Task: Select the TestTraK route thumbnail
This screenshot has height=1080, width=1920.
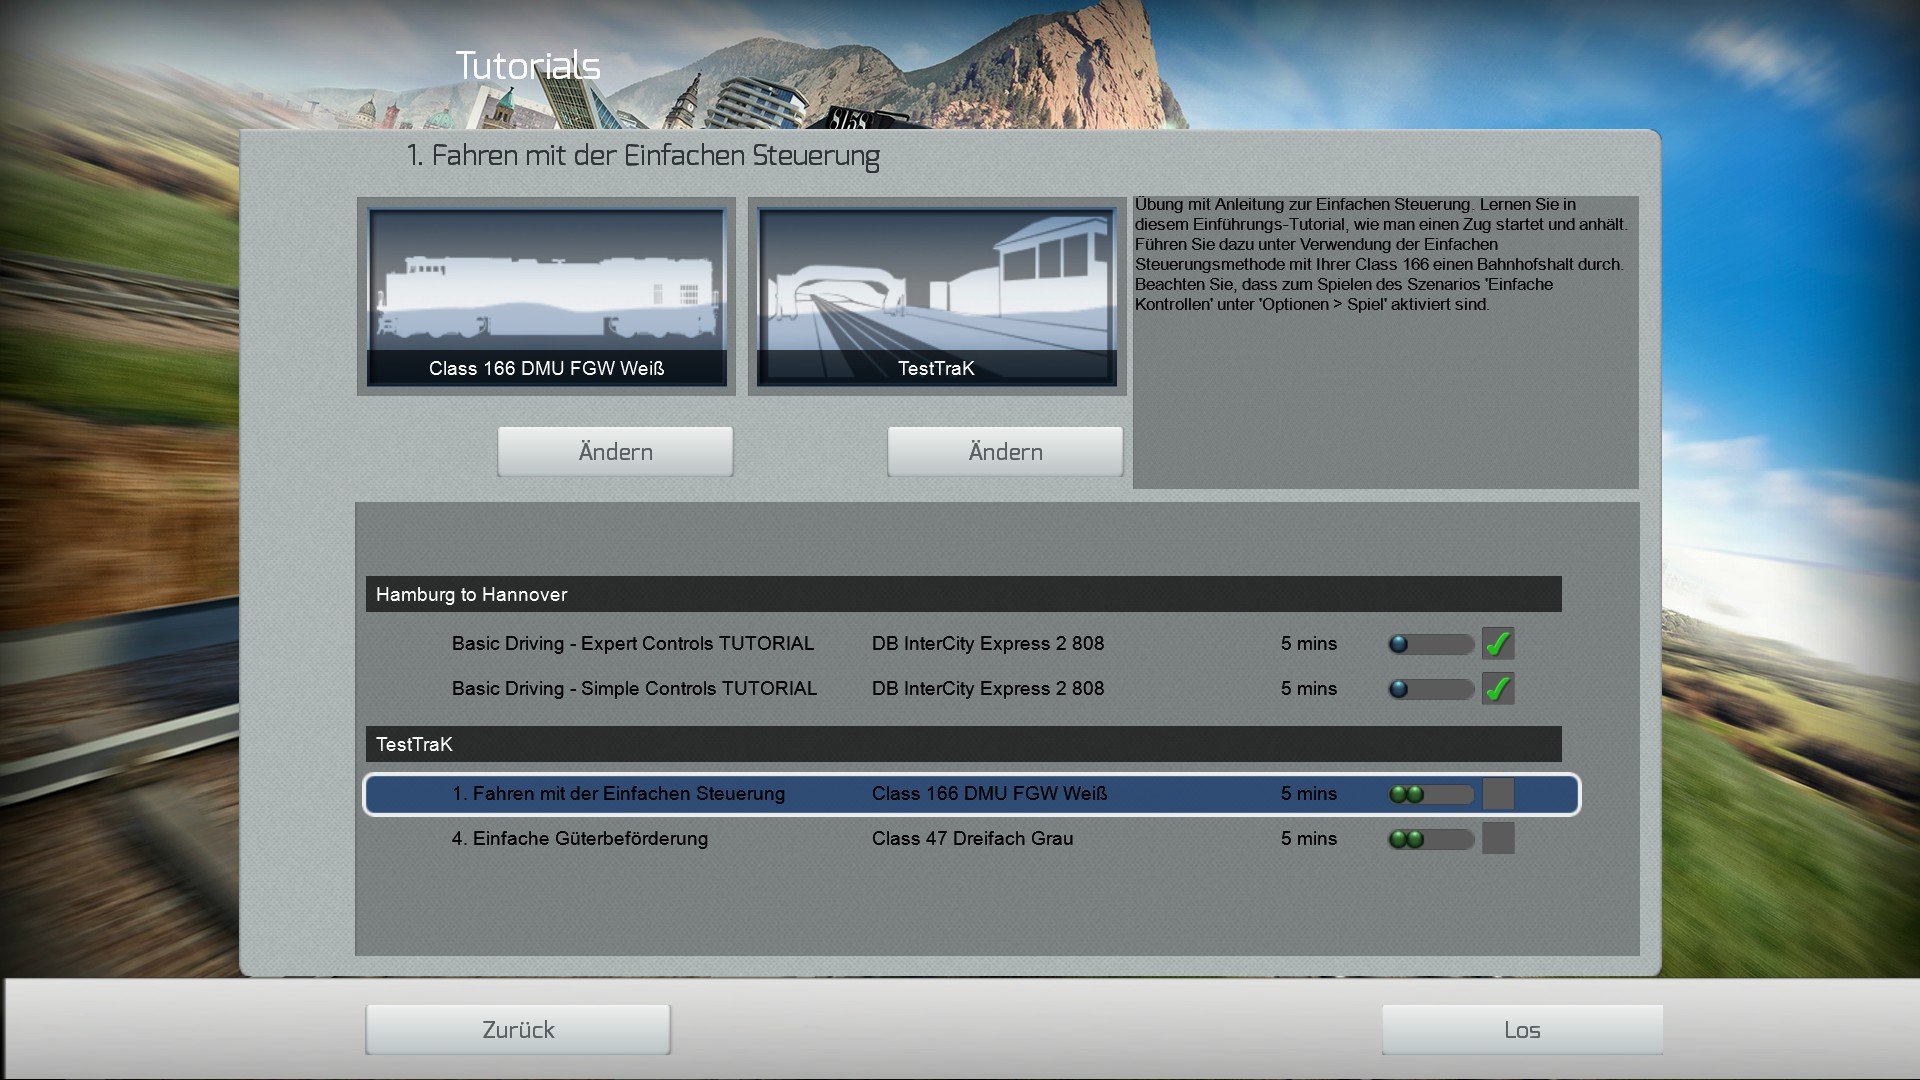Action: (936, 296)
